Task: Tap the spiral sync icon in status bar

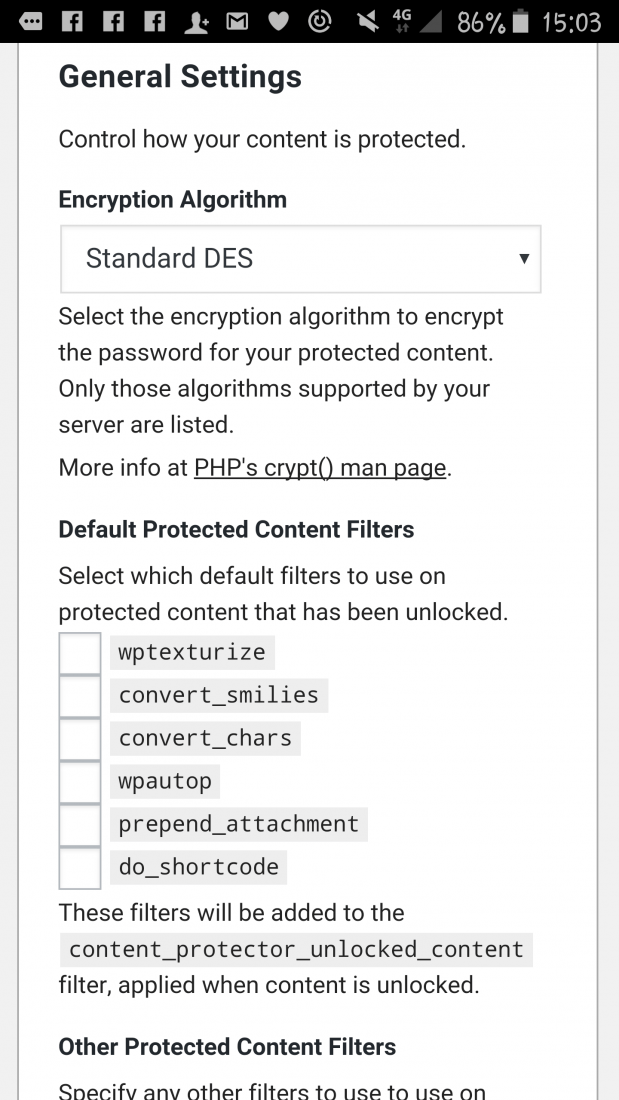Action: (320, 22)
